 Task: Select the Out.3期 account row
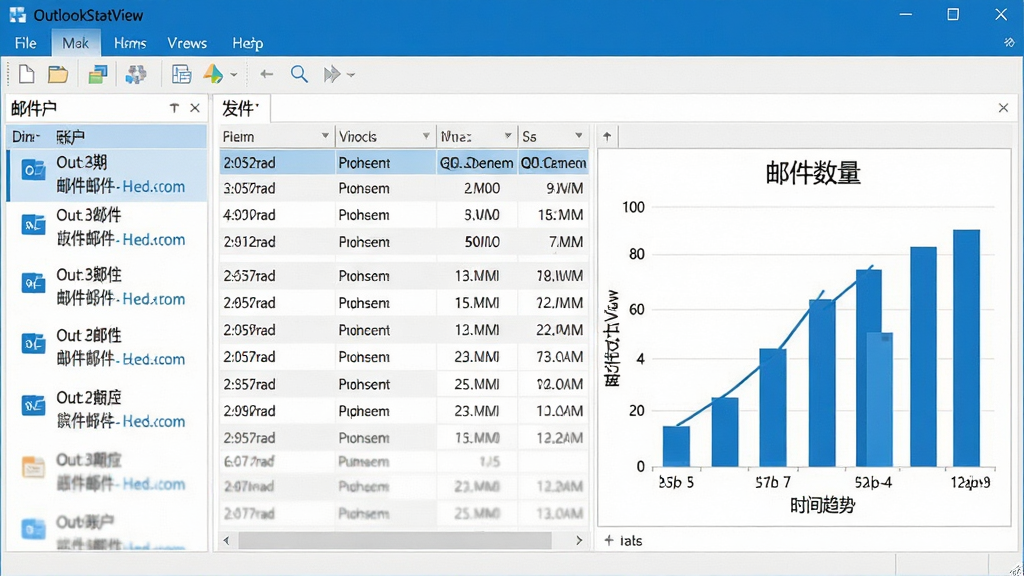pyautogui.click(x=107, y=174)
